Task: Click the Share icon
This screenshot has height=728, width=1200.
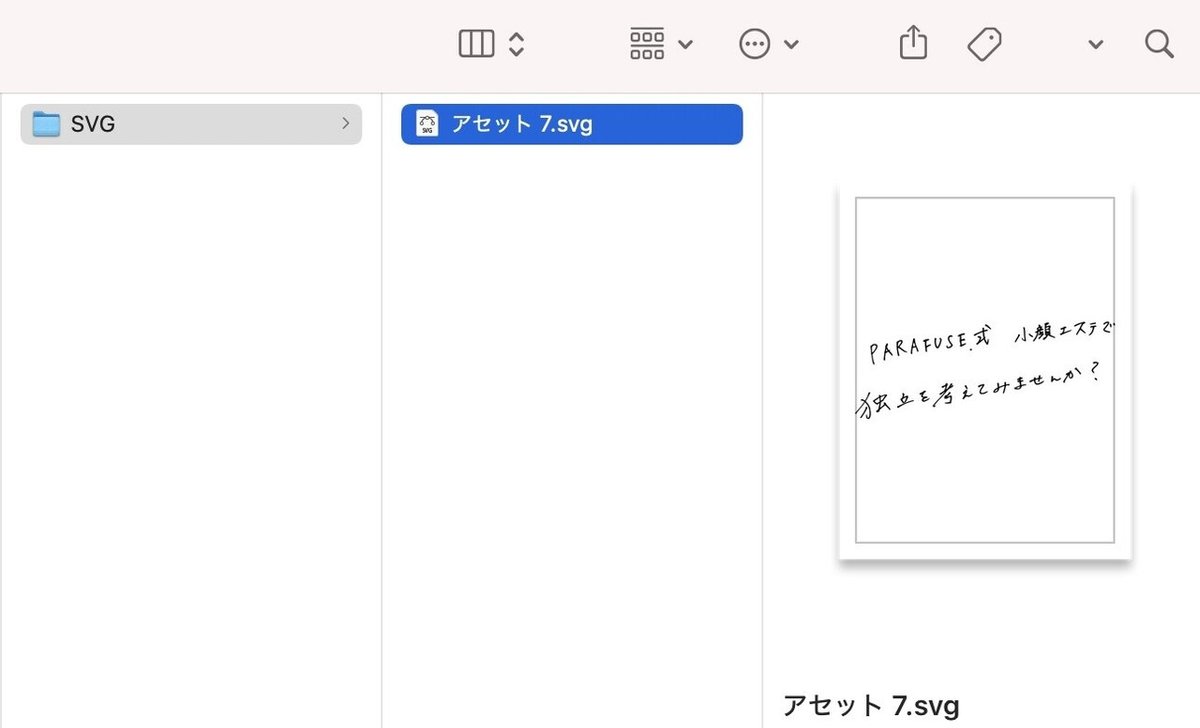Action: [913, 43]
